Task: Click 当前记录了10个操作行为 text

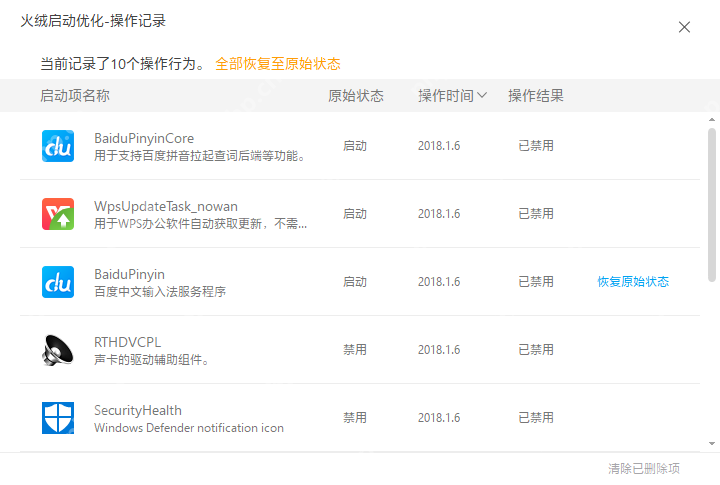Action: (123, 64)
